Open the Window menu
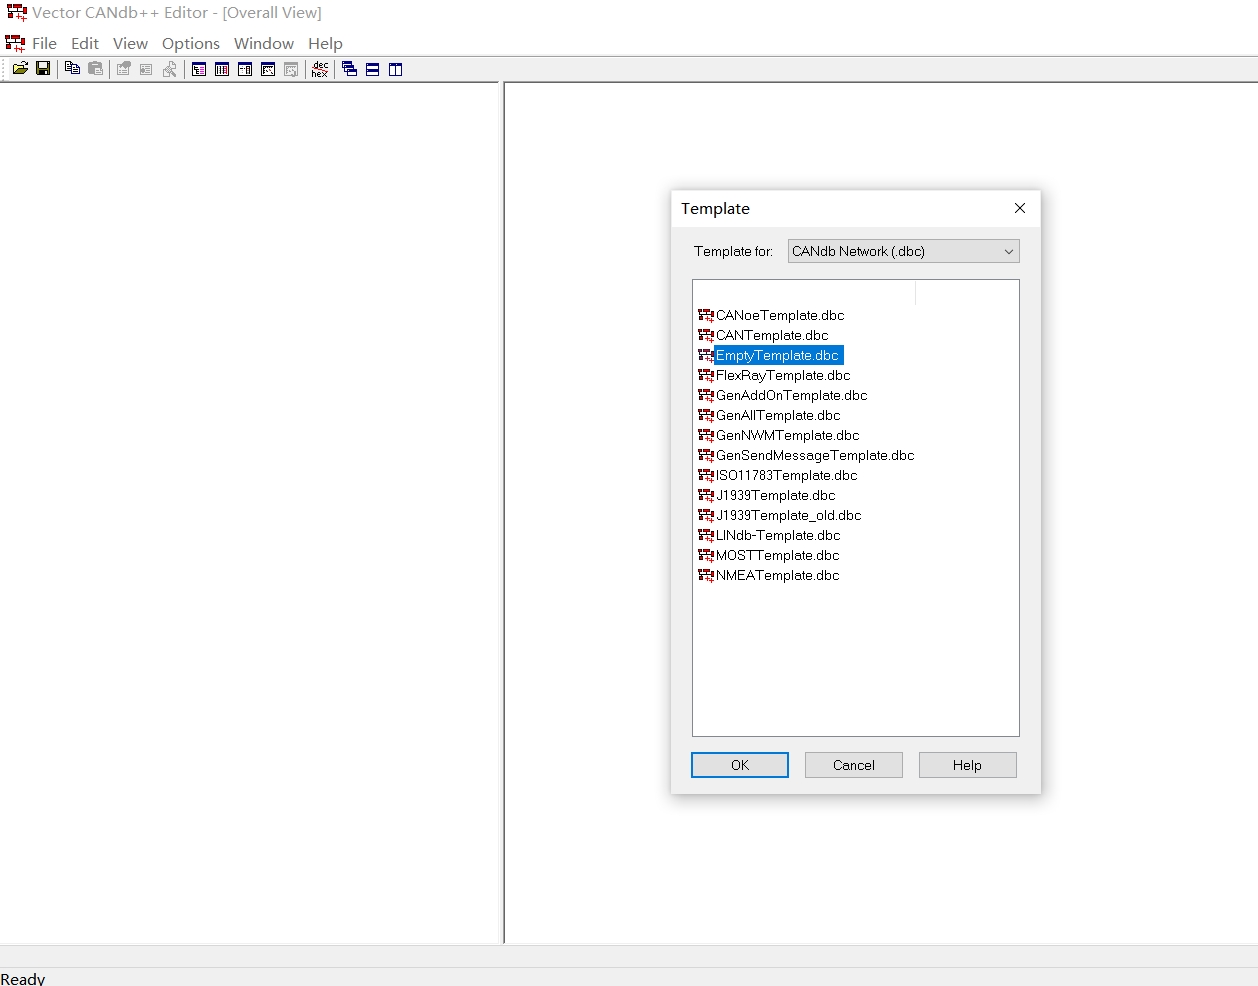 (263, 44)
